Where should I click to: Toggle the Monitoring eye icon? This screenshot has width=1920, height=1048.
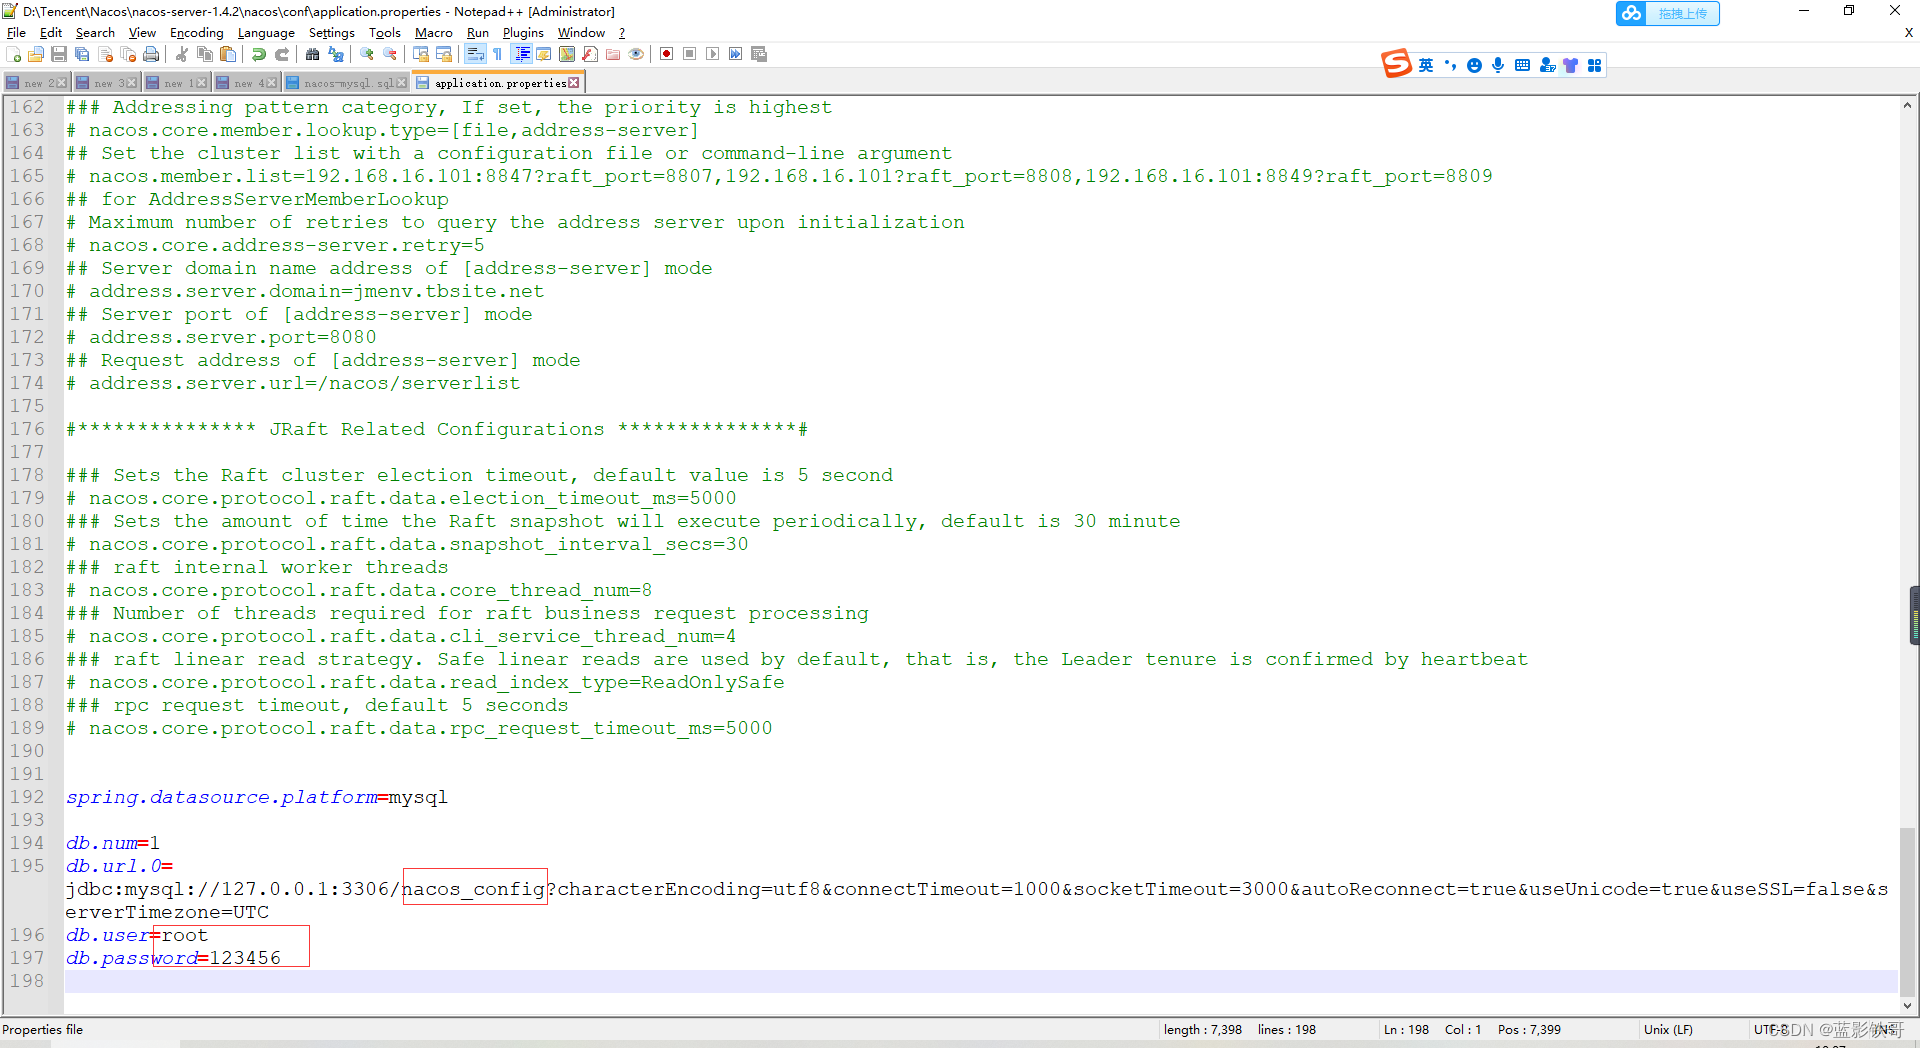click(636, 54)
